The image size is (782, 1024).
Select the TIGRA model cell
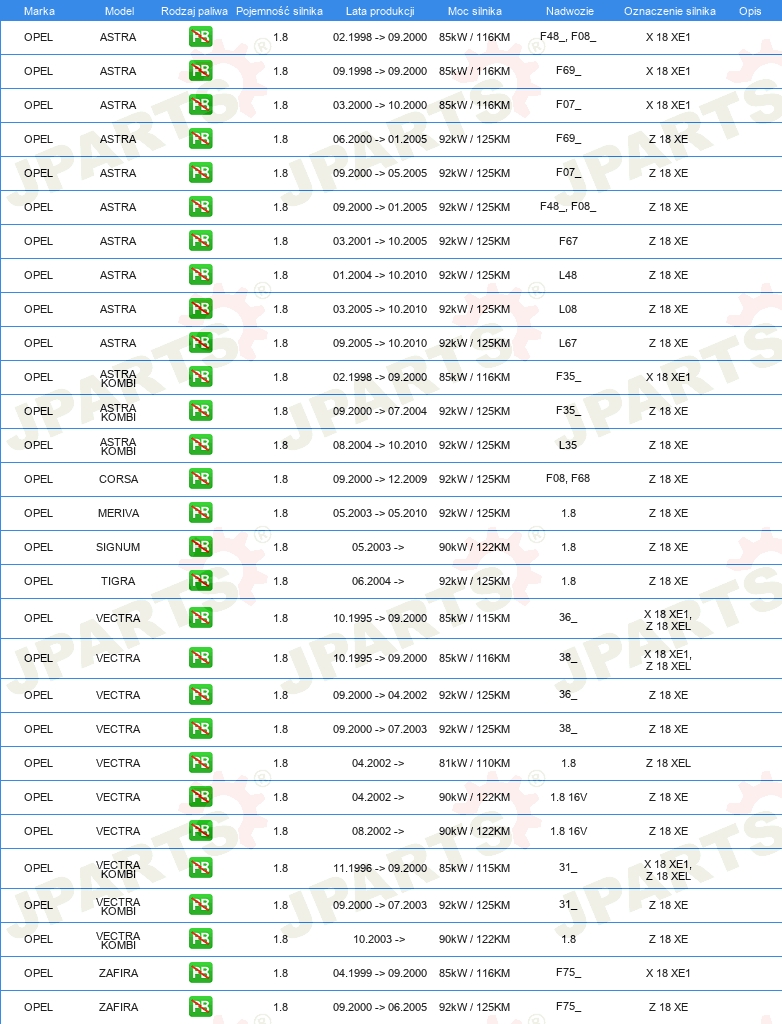tap(118, 581)
